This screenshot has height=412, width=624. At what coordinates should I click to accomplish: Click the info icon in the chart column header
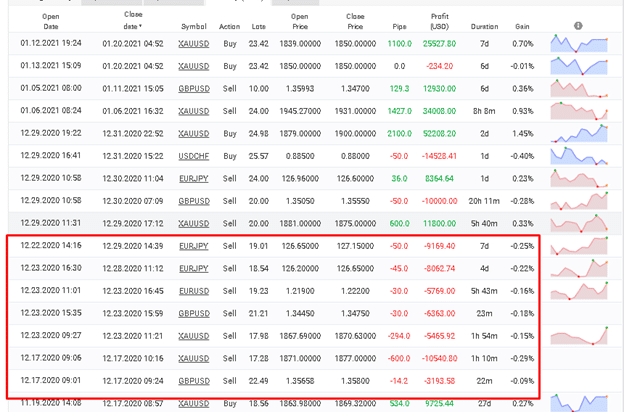578,26
